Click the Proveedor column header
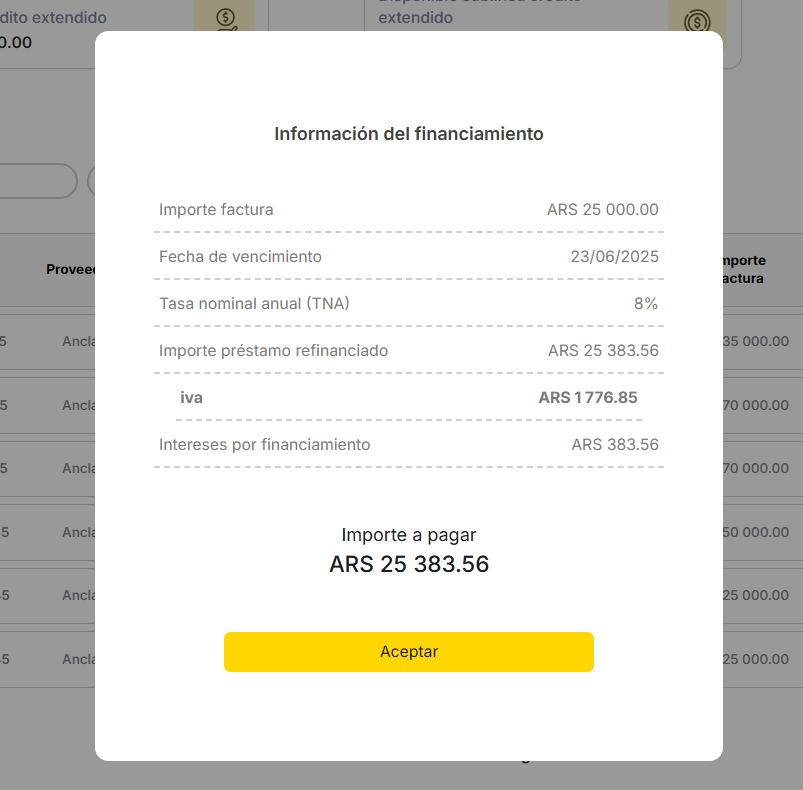The height and width of the screenshot is (790, 803). pos(70,270)
